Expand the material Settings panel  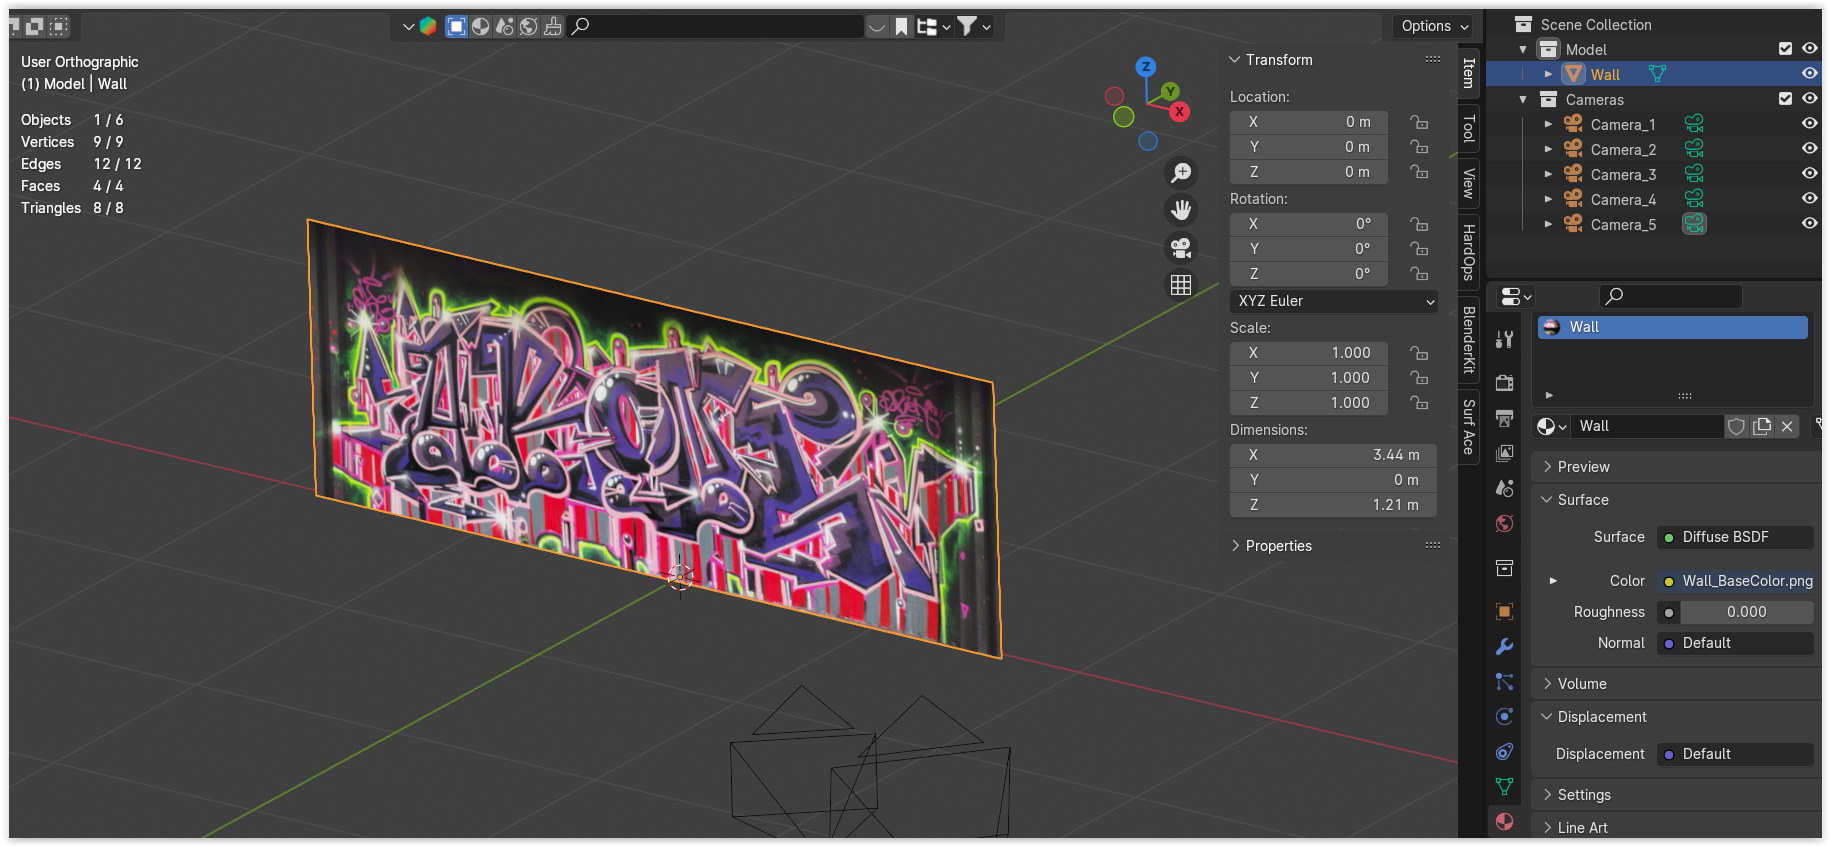click(x=1548, y=795)
